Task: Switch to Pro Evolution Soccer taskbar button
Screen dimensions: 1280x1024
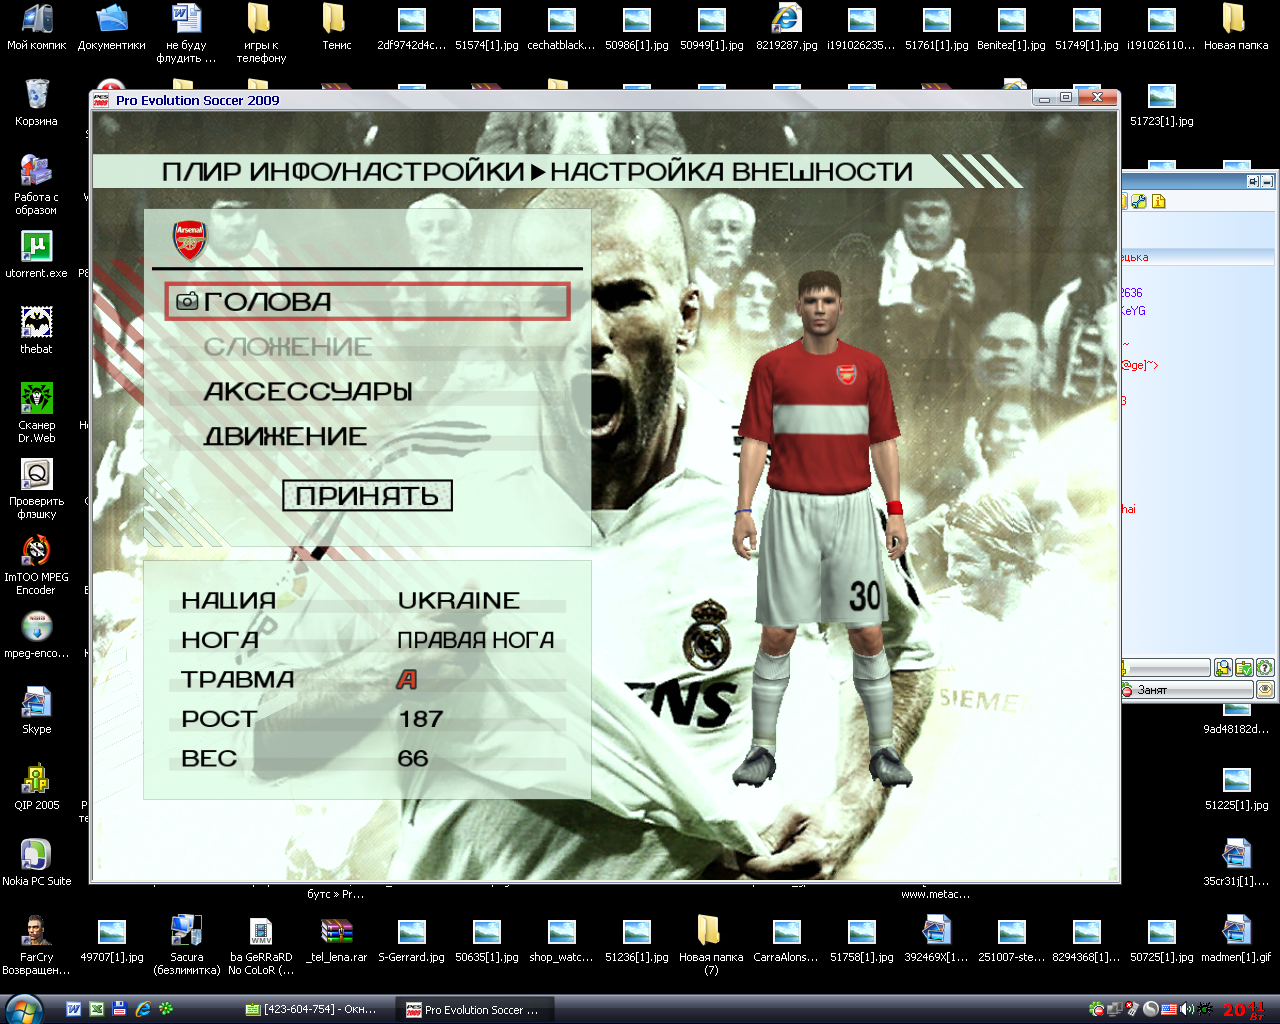Action: [x=476, y=1010]
